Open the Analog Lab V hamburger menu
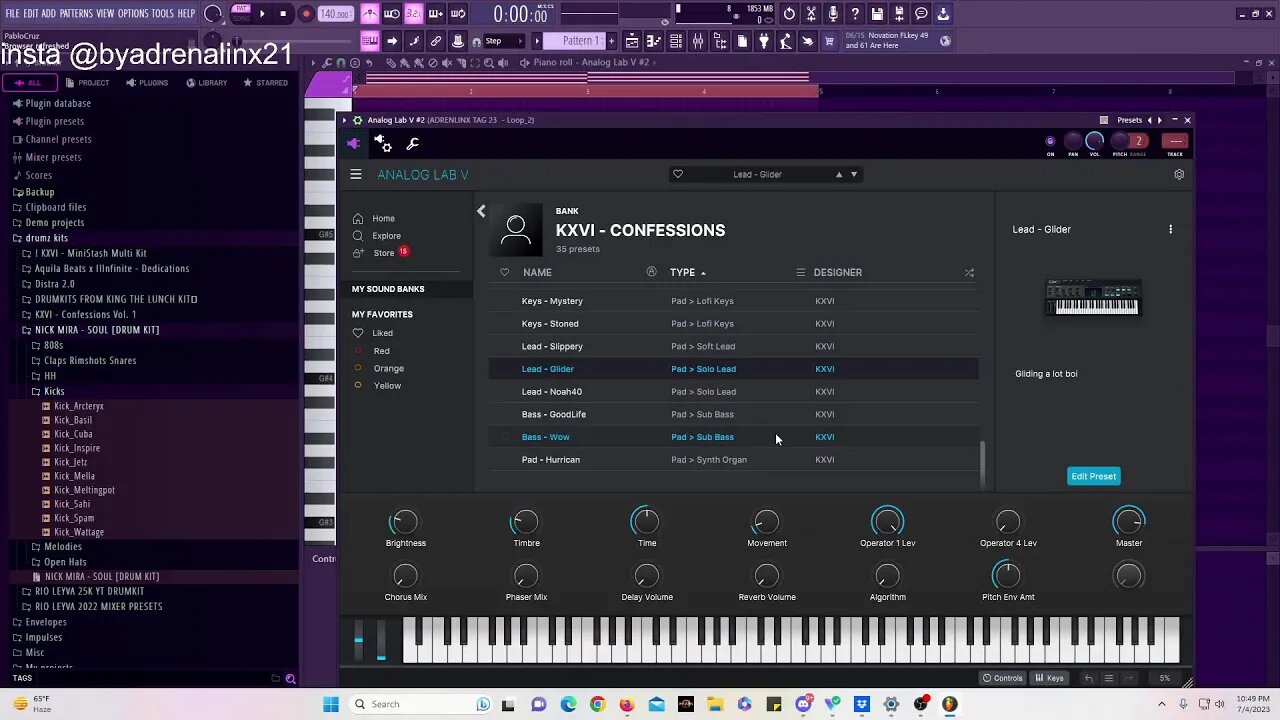Viewport: 1280px width, 720px height. click(356, 174)
